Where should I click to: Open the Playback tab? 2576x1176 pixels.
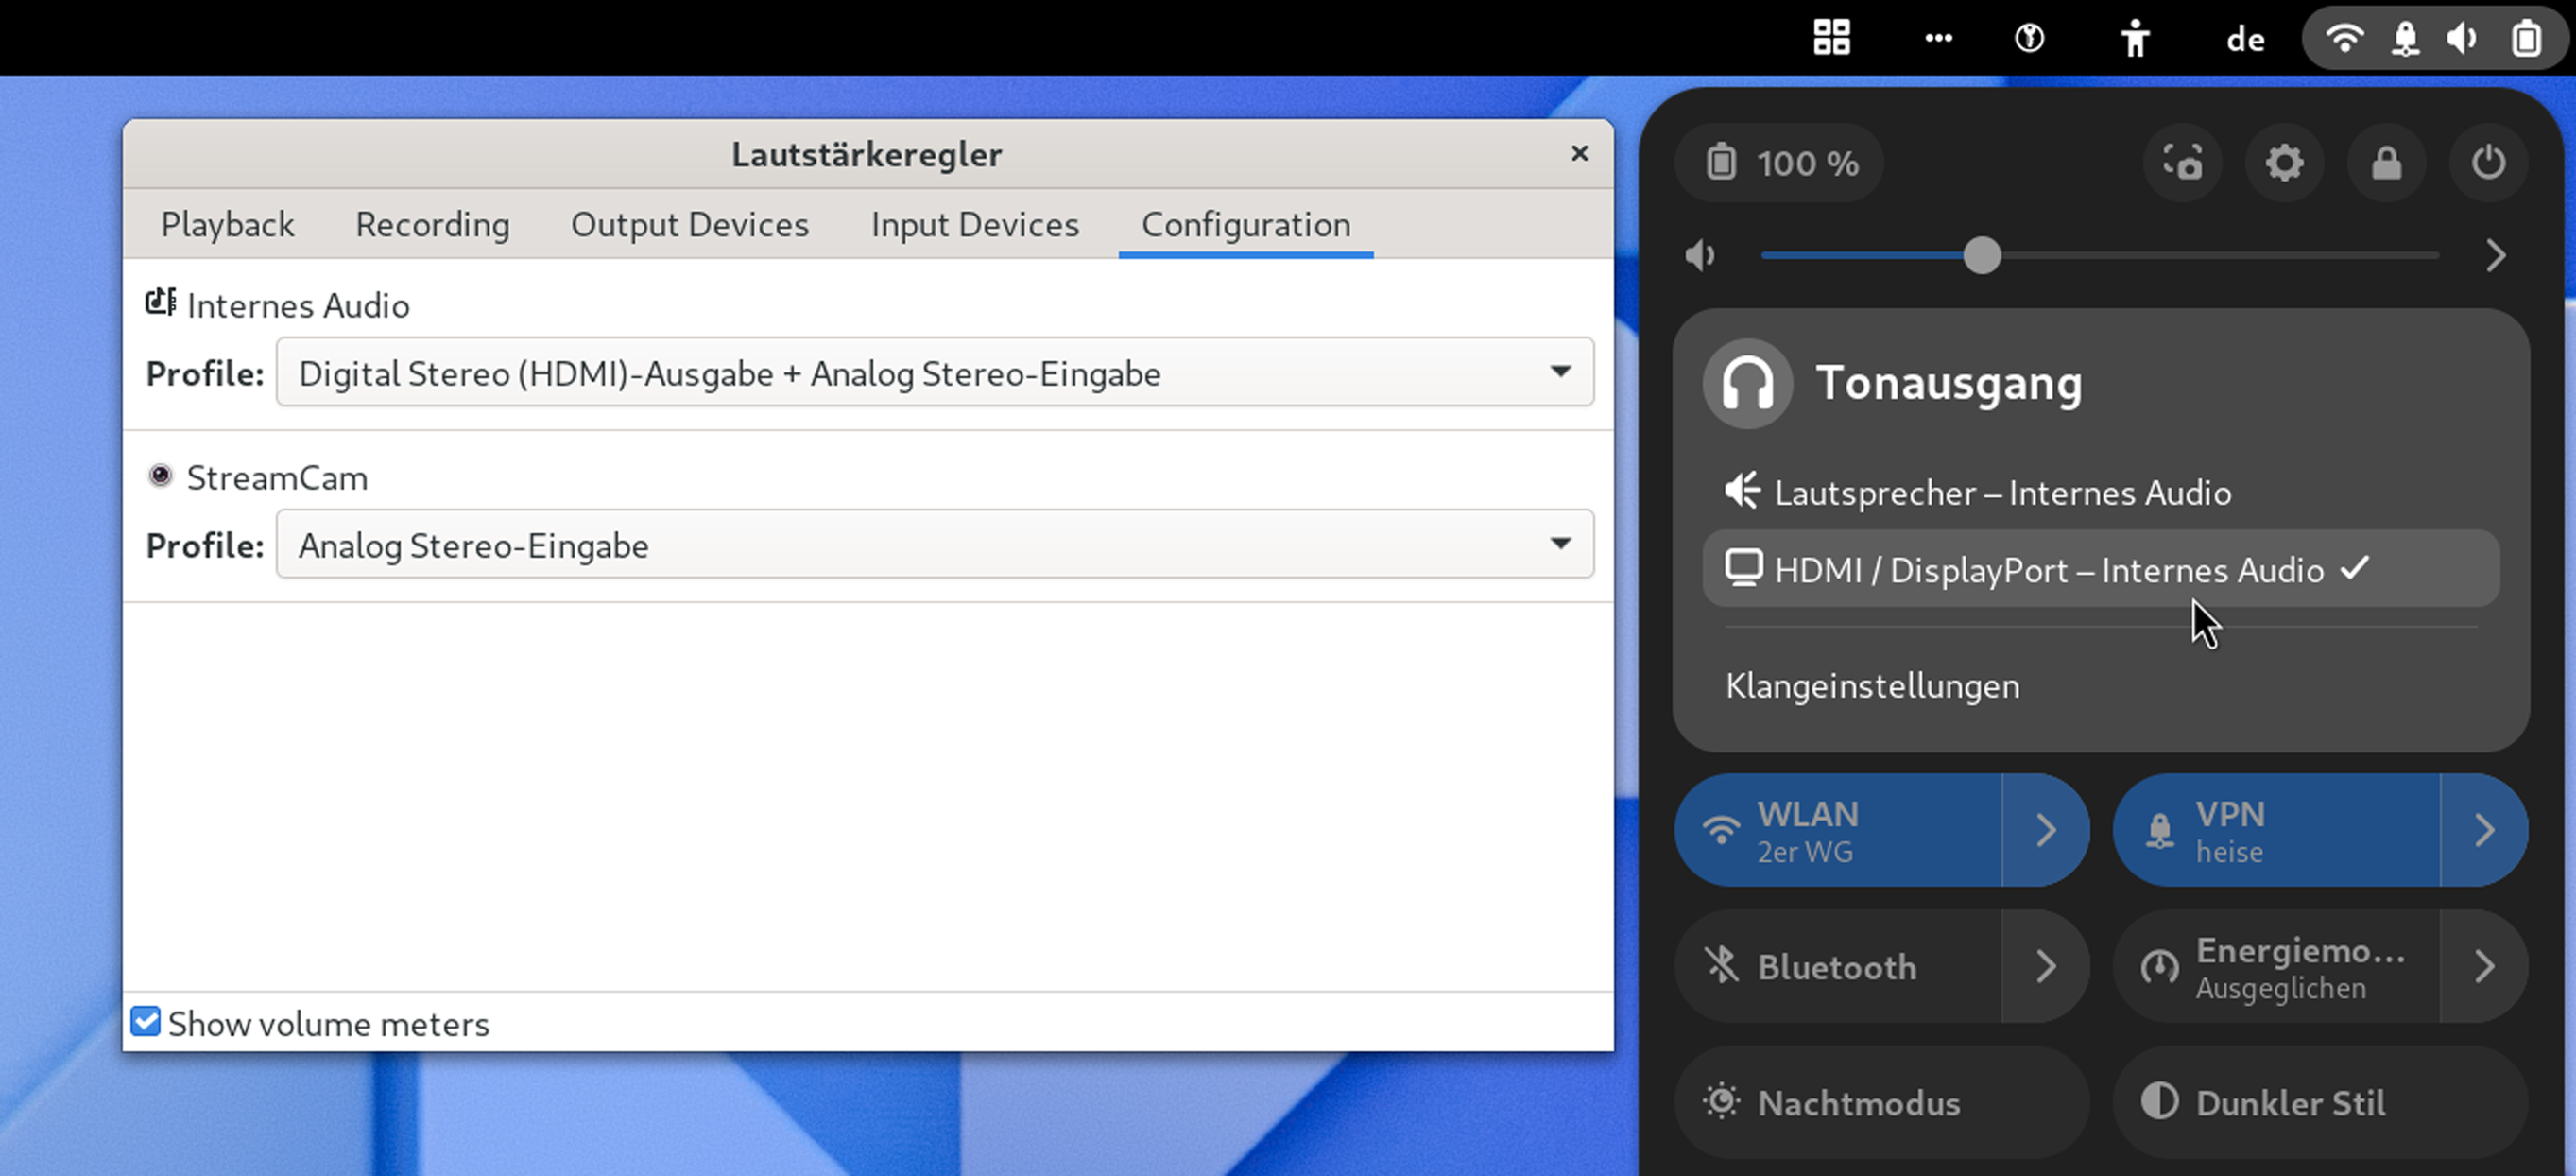227,225
